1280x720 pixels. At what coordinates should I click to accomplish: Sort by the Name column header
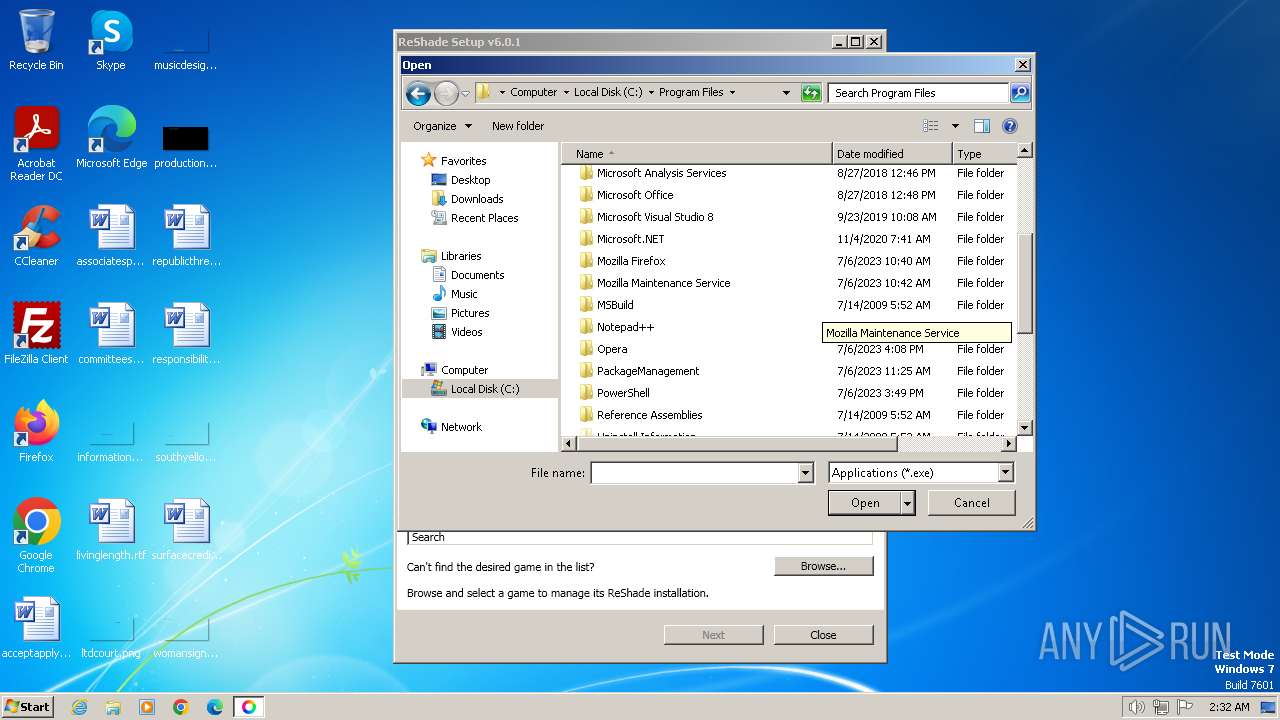696,154
